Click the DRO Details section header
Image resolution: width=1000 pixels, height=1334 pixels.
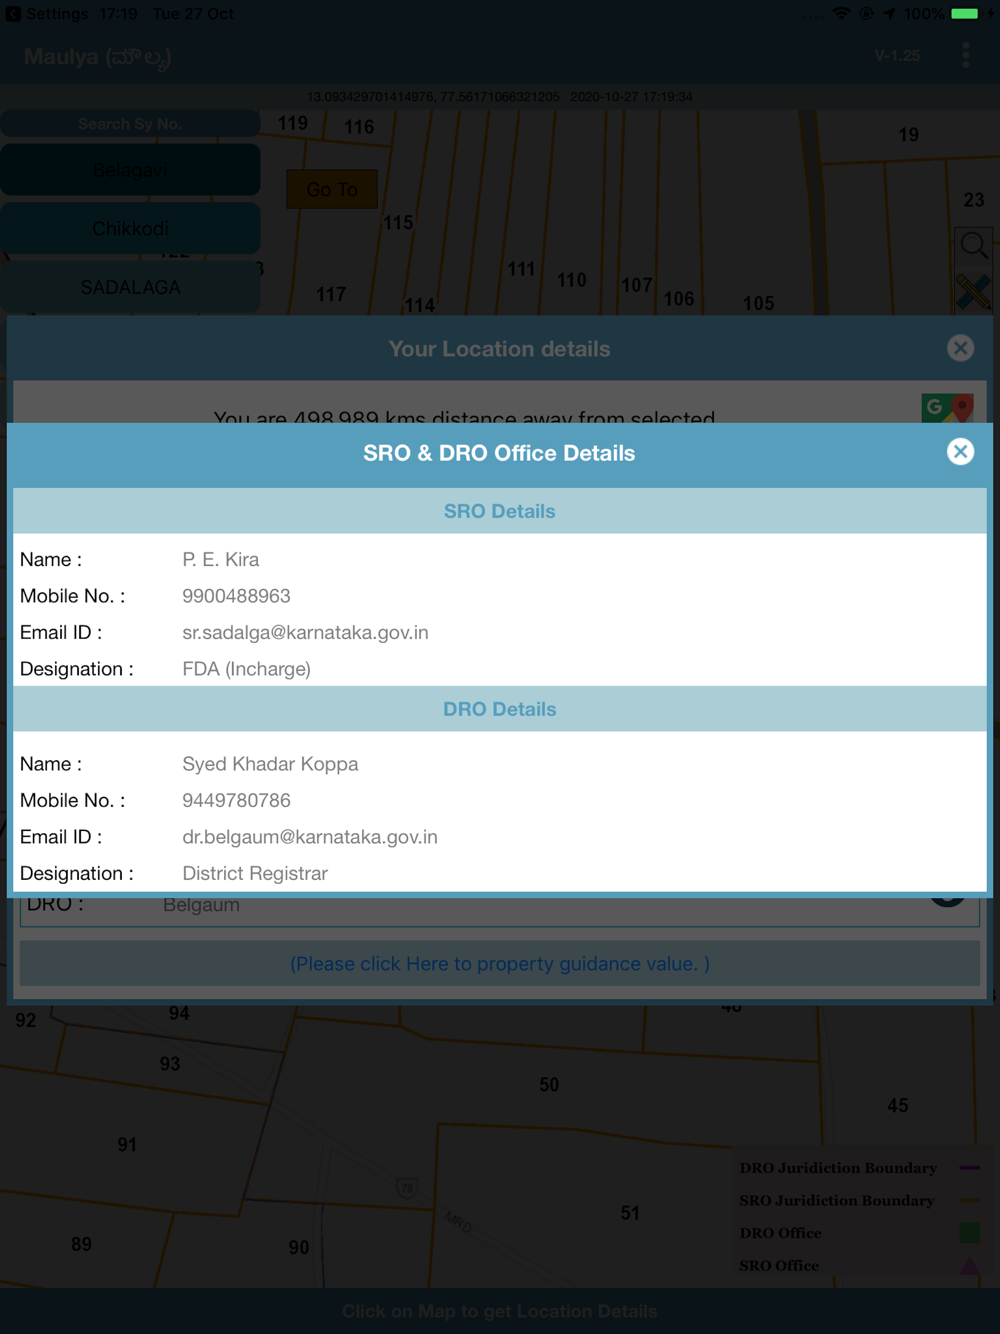(500, 709)
